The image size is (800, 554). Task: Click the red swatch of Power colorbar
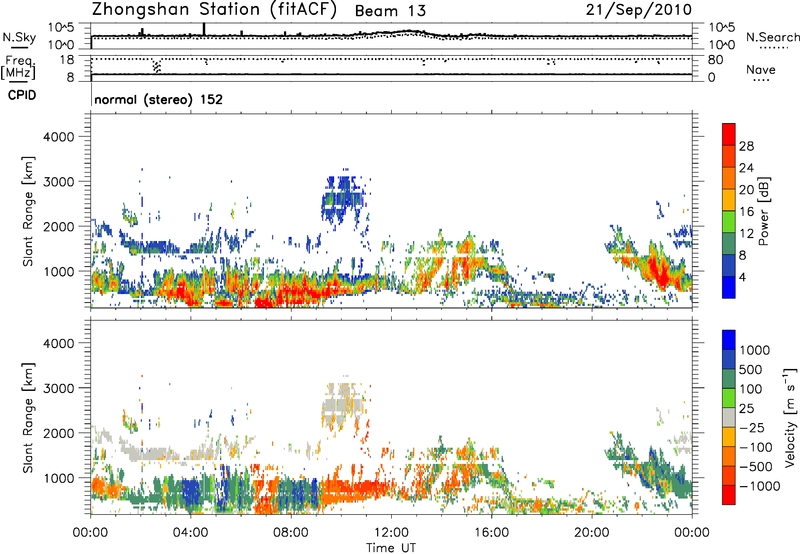point(729,132)
